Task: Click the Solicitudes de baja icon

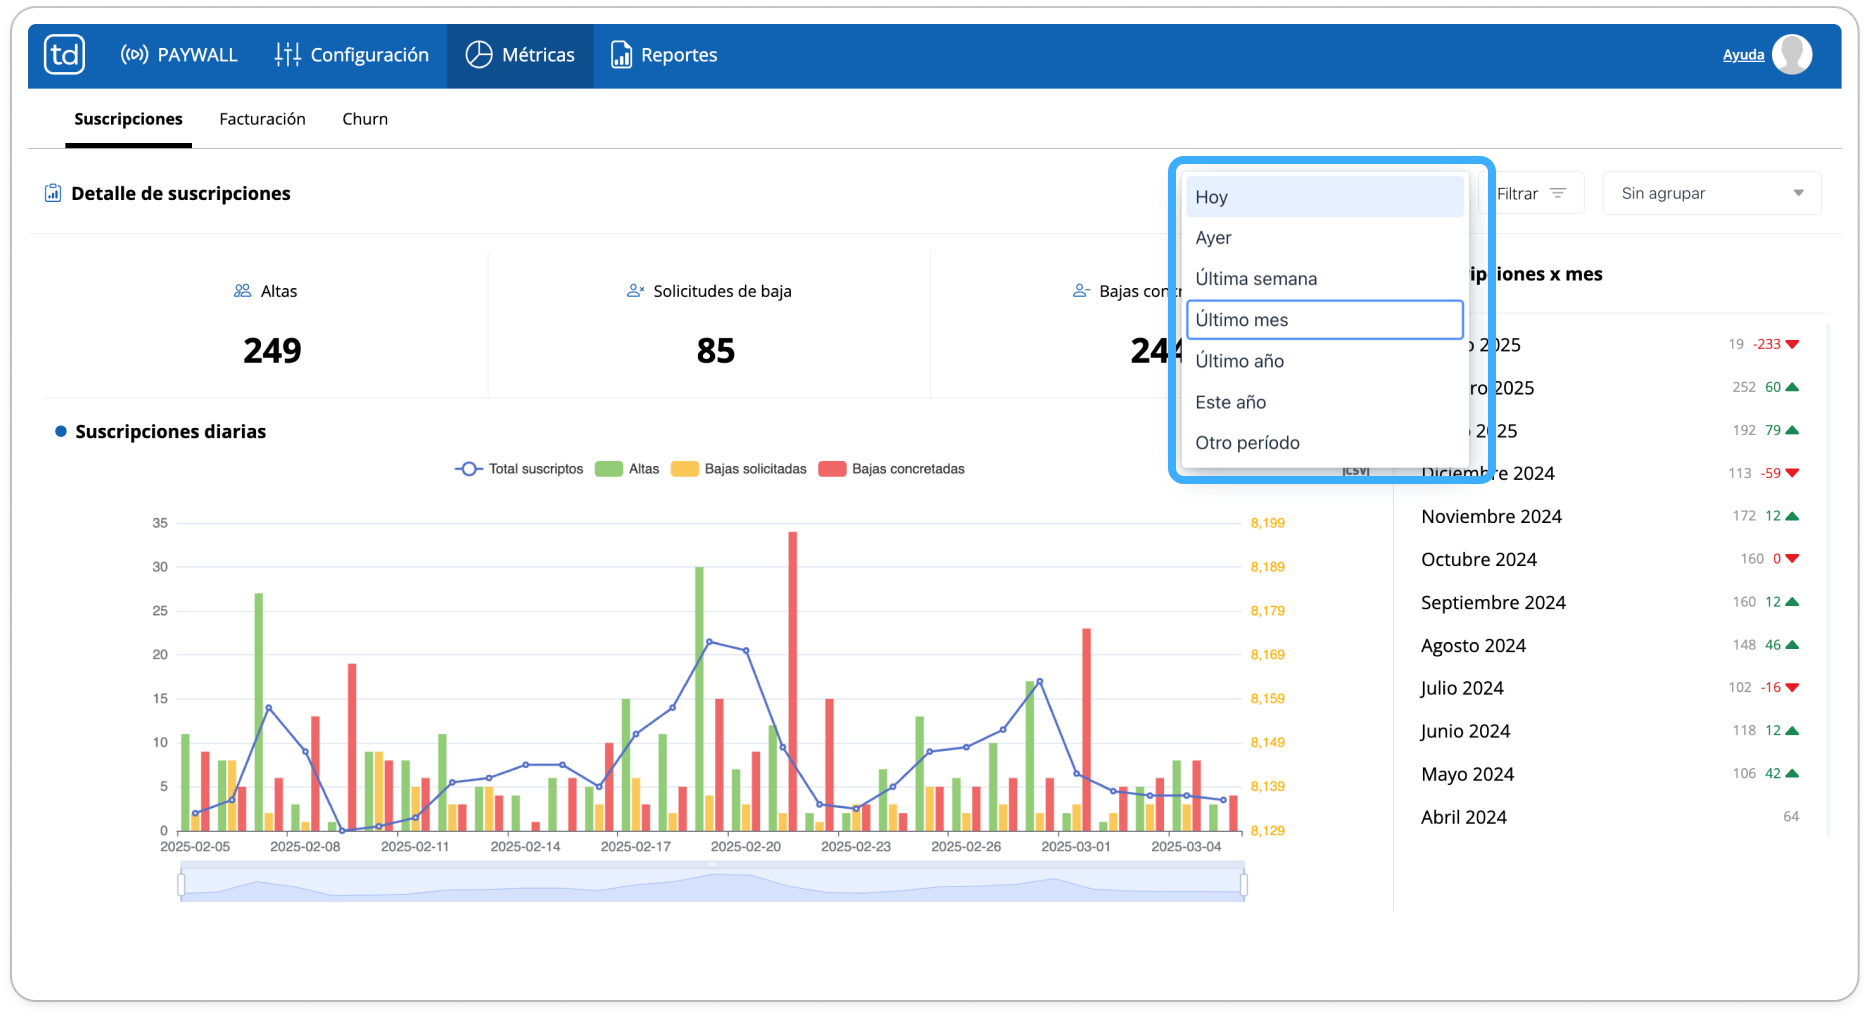Action: tap(635, 291)
